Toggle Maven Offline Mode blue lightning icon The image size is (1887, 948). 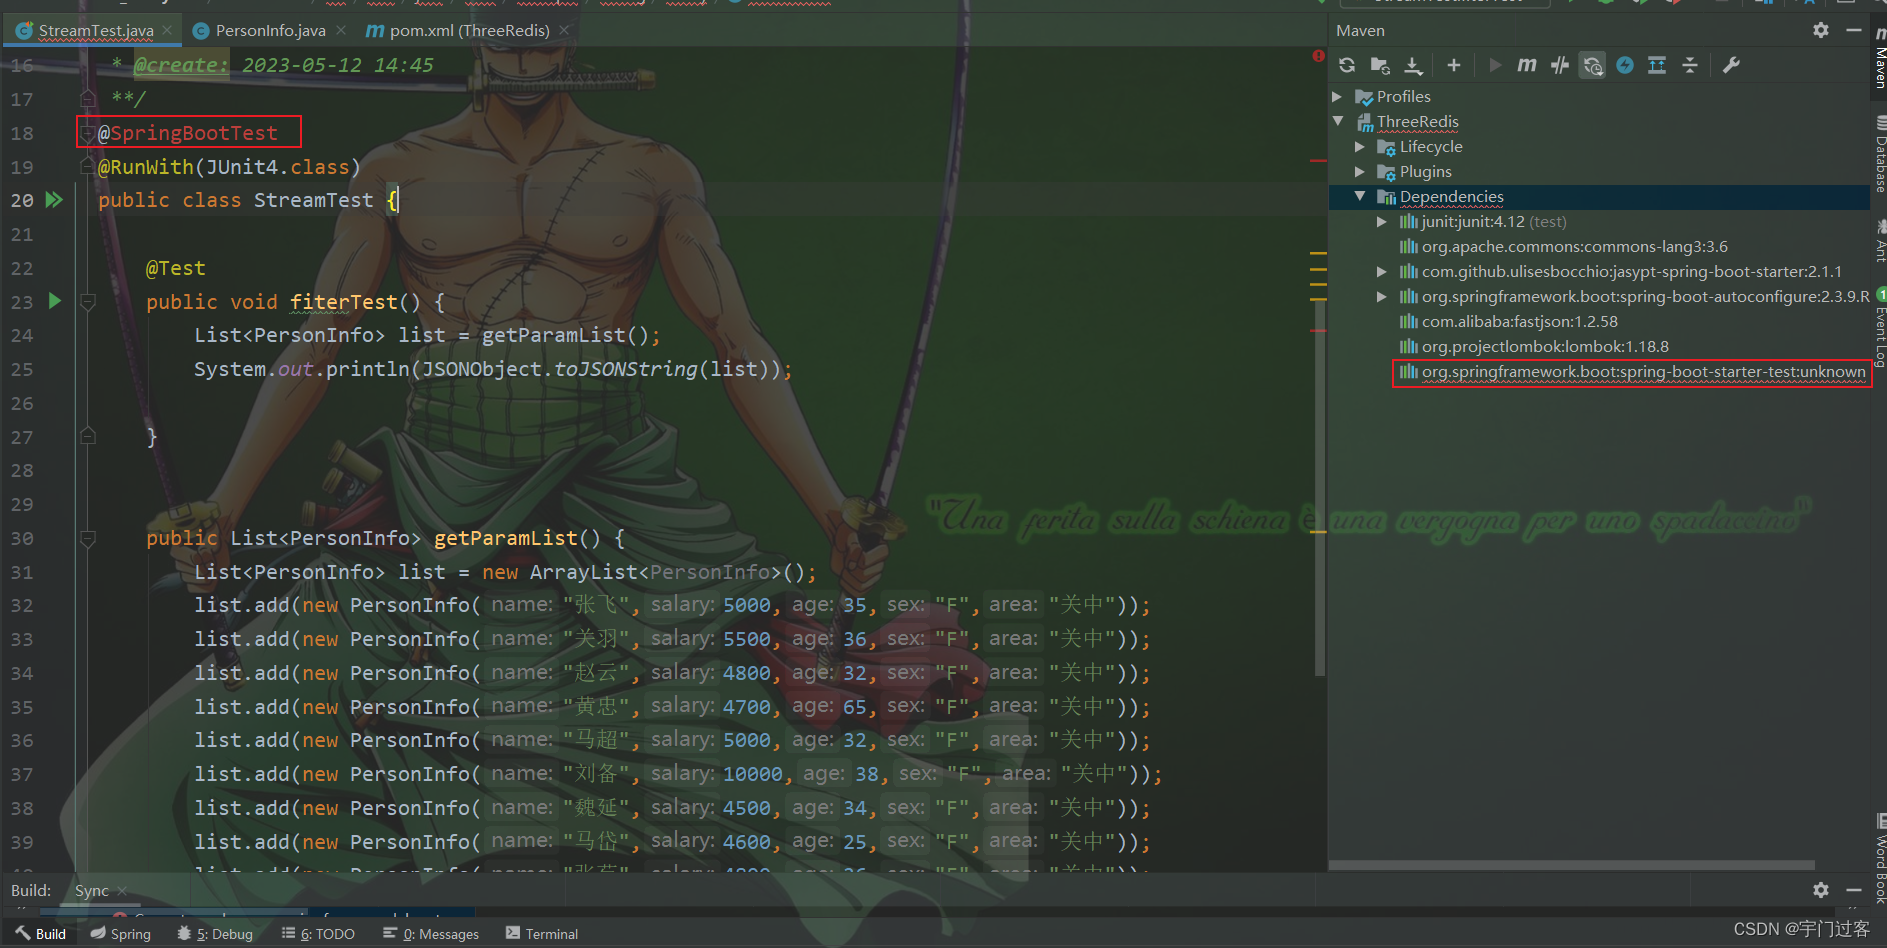[1624, 65]
